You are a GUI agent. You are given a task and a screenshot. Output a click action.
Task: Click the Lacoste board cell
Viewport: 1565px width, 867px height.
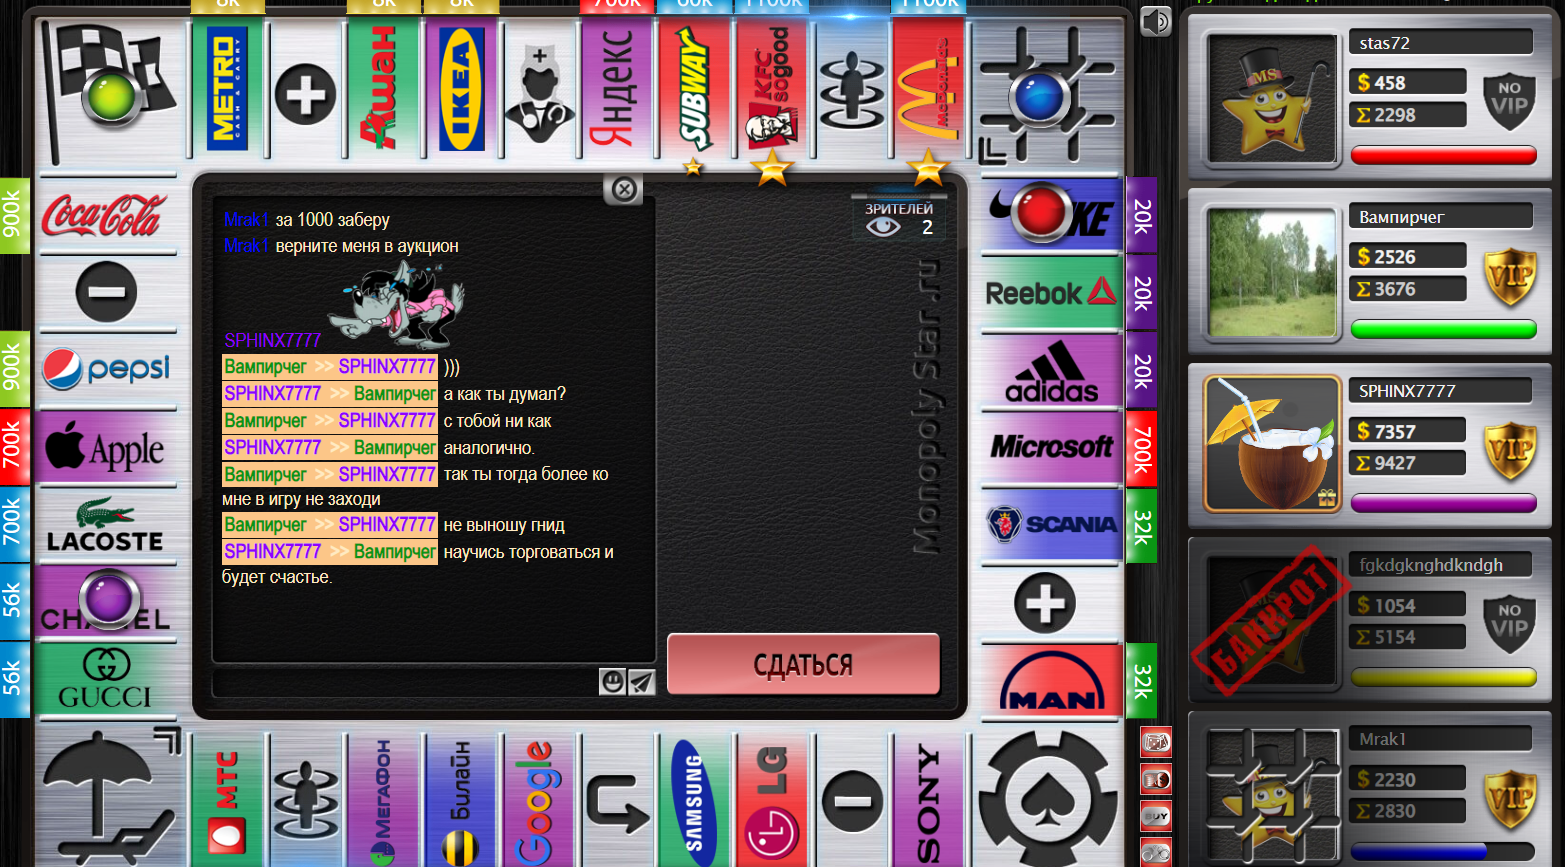(105, 525)
